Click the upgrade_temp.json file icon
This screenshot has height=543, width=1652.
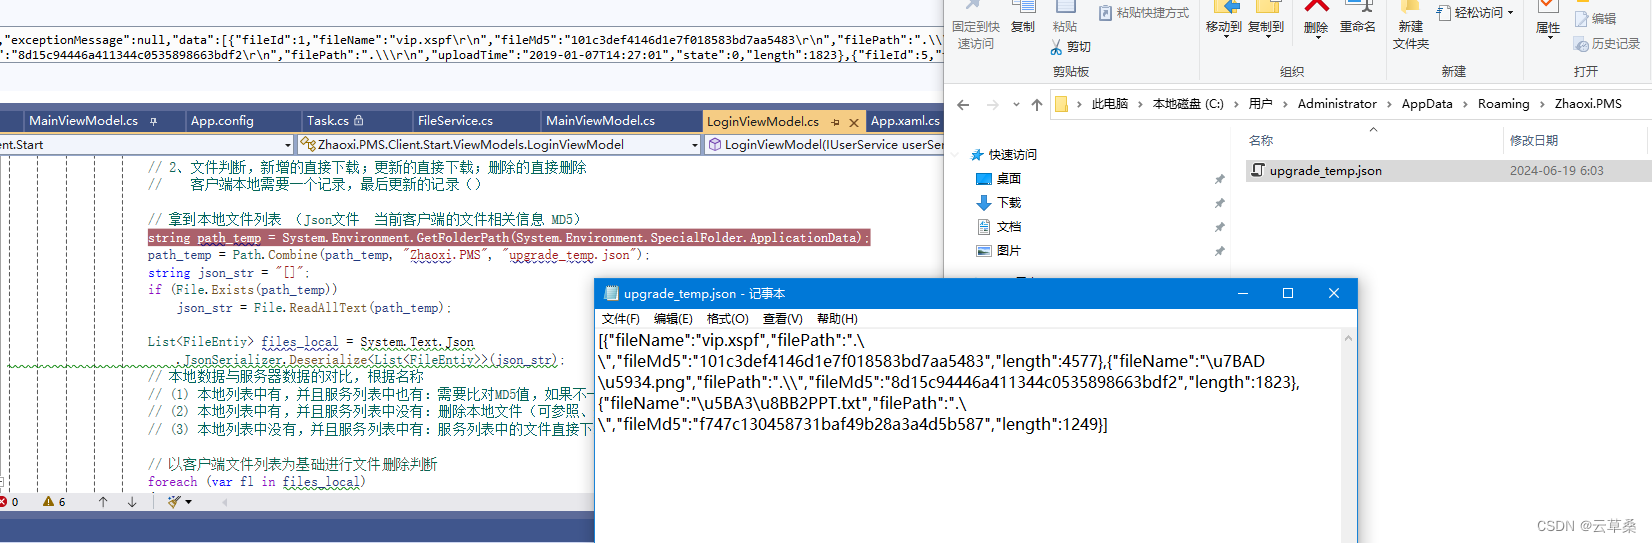[1259, 171]
